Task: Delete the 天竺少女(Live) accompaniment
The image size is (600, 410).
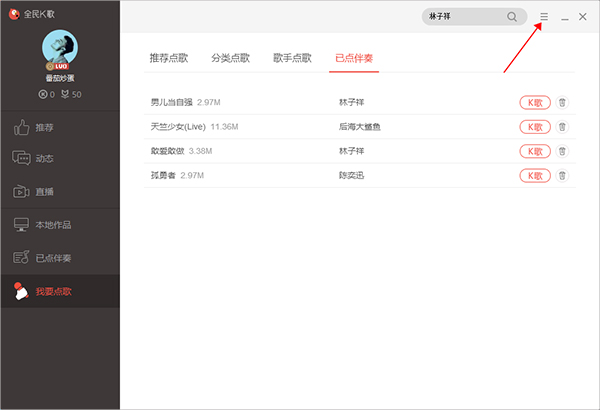Action: pos(562,127)
